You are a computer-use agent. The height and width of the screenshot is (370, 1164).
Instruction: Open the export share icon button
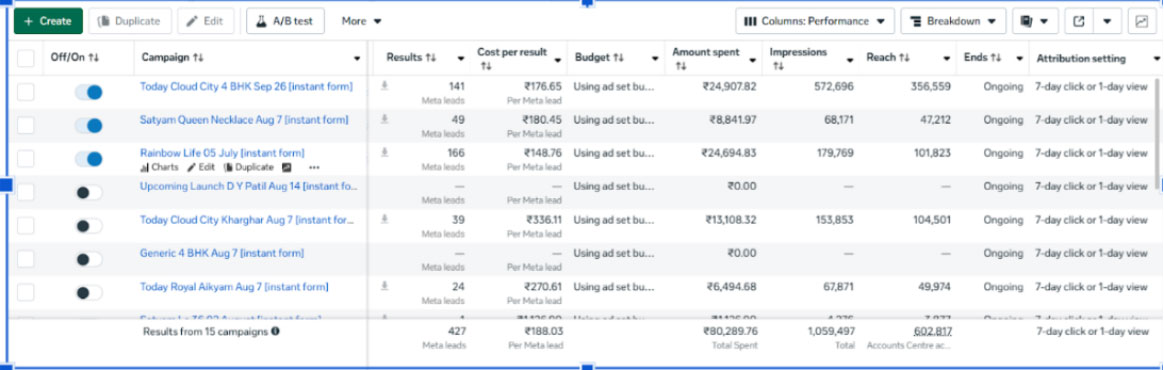(1079, 21)
